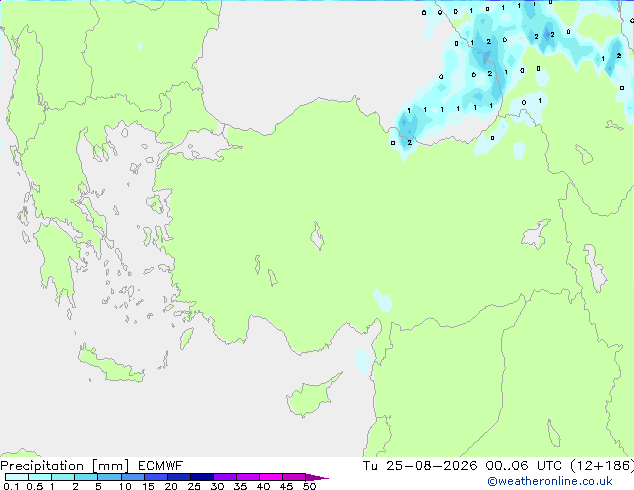Click the purple arrow end of the legend
Viewport: 634px width, 490px height.
317,477
